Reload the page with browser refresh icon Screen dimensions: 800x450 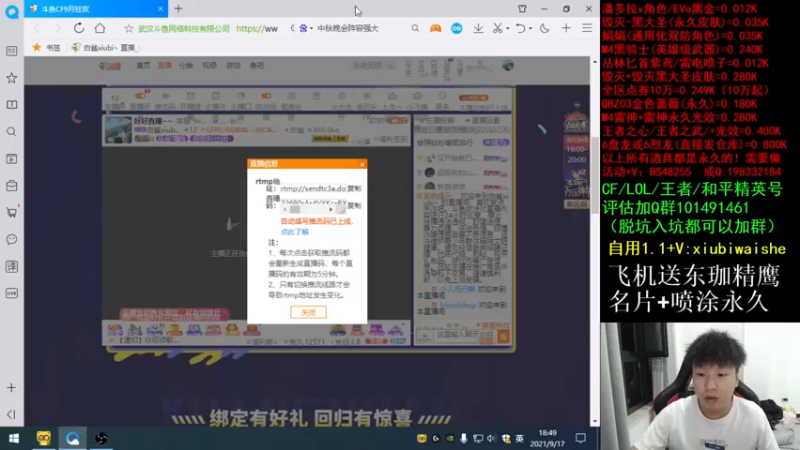click(79, 28)
